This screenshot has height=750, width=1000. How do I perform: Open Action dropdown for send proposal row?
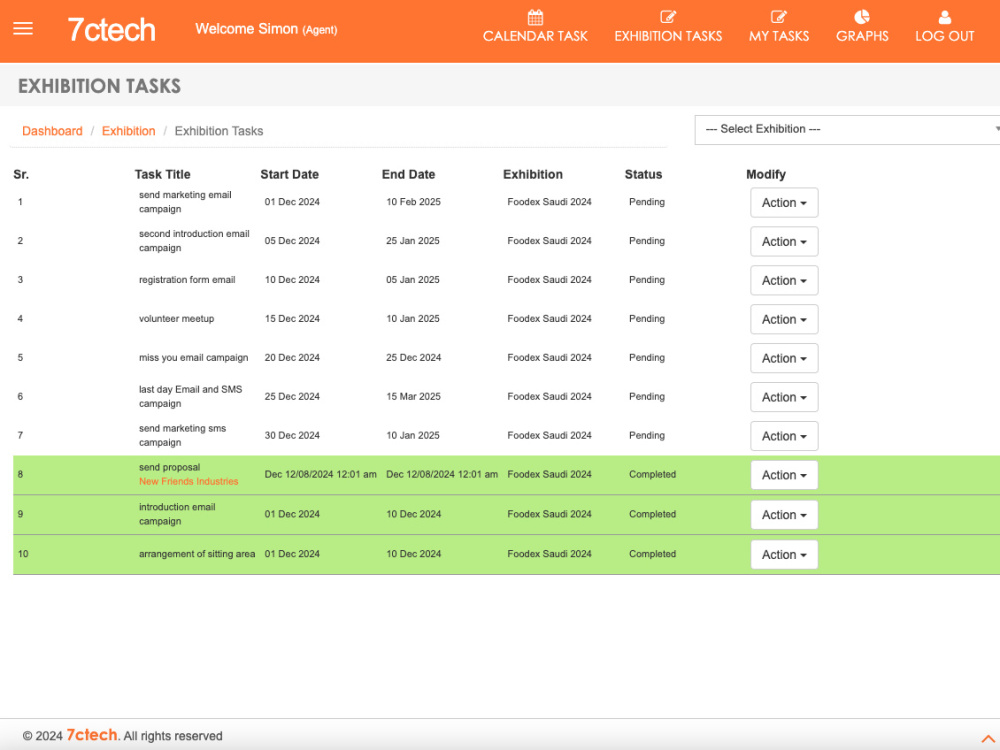[x=784, y=475]
